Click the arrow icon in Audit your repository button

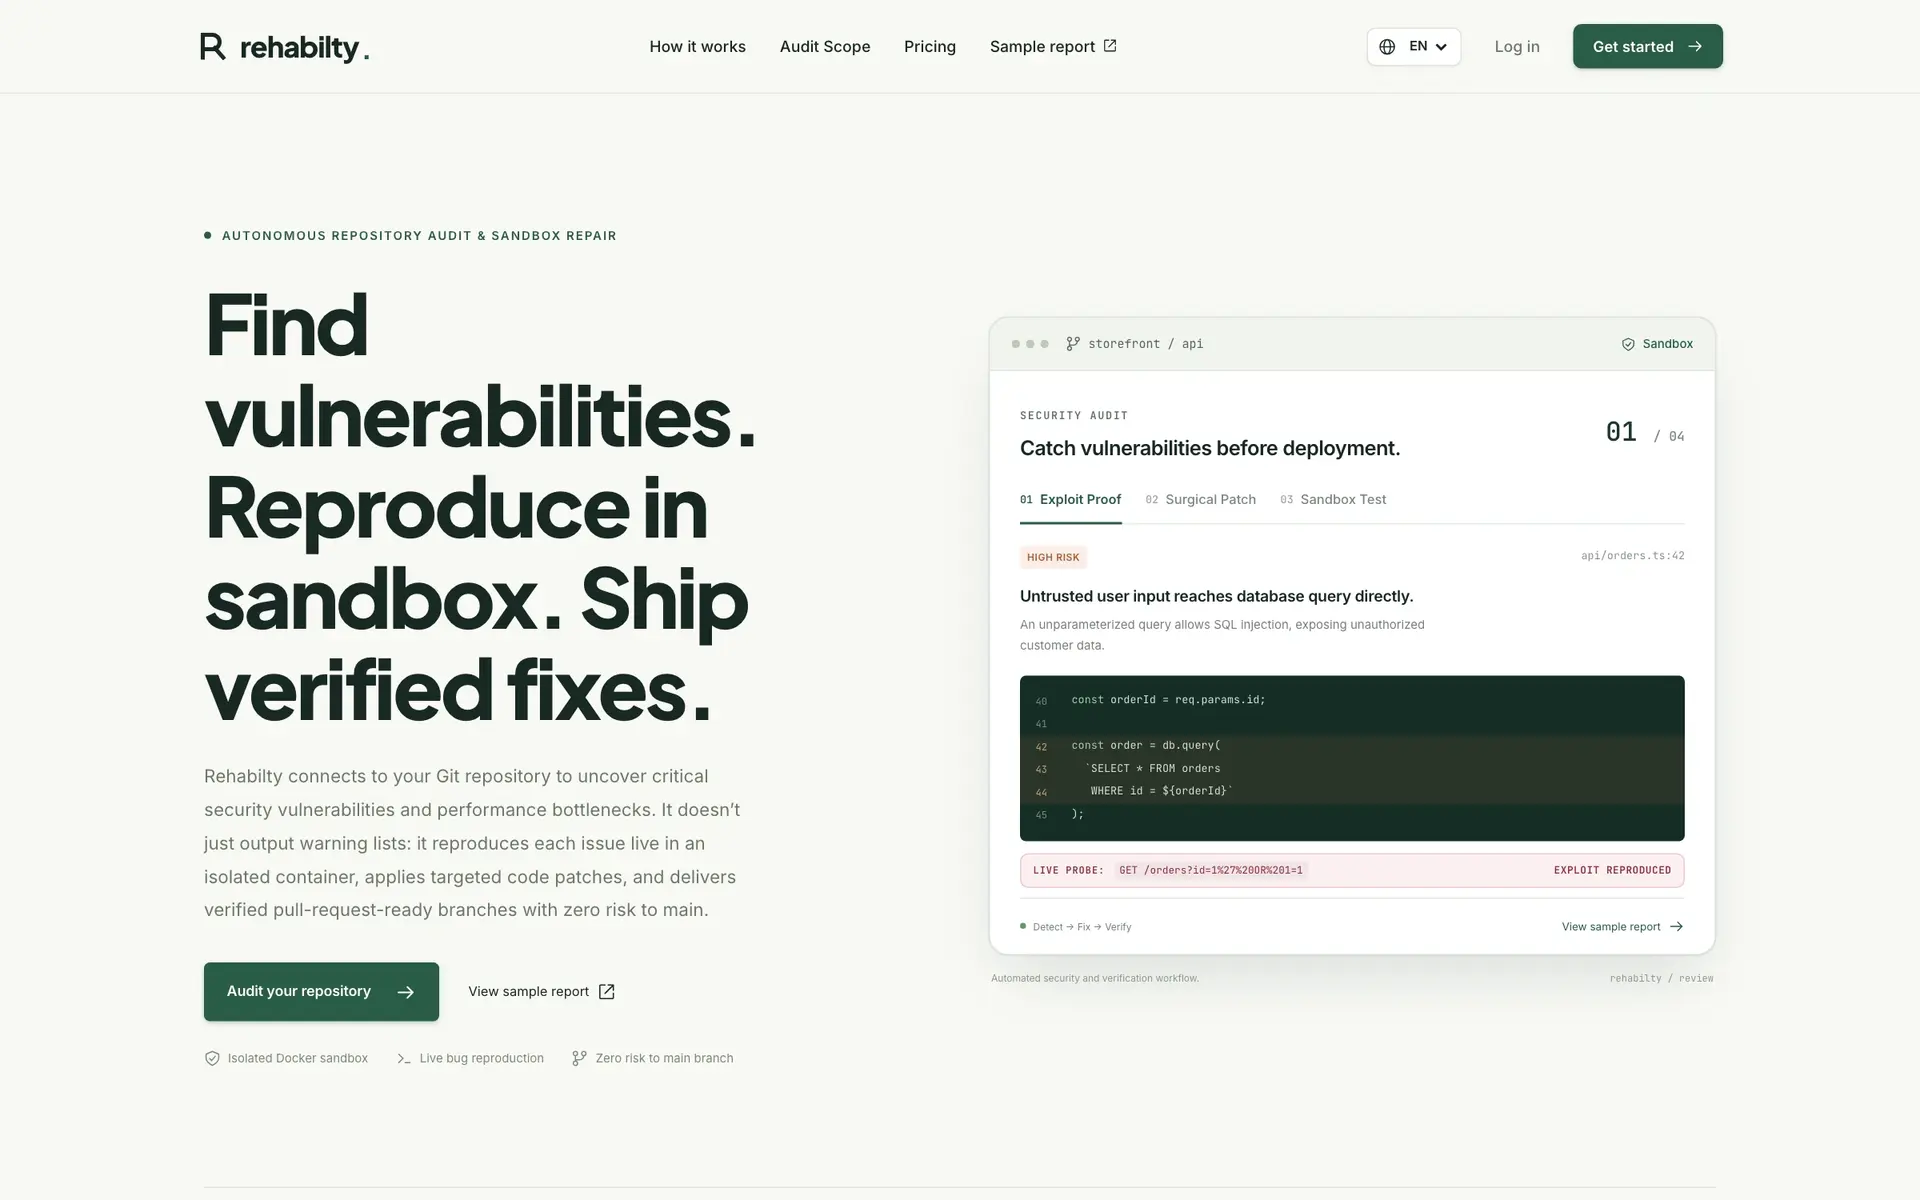(405, 992)
